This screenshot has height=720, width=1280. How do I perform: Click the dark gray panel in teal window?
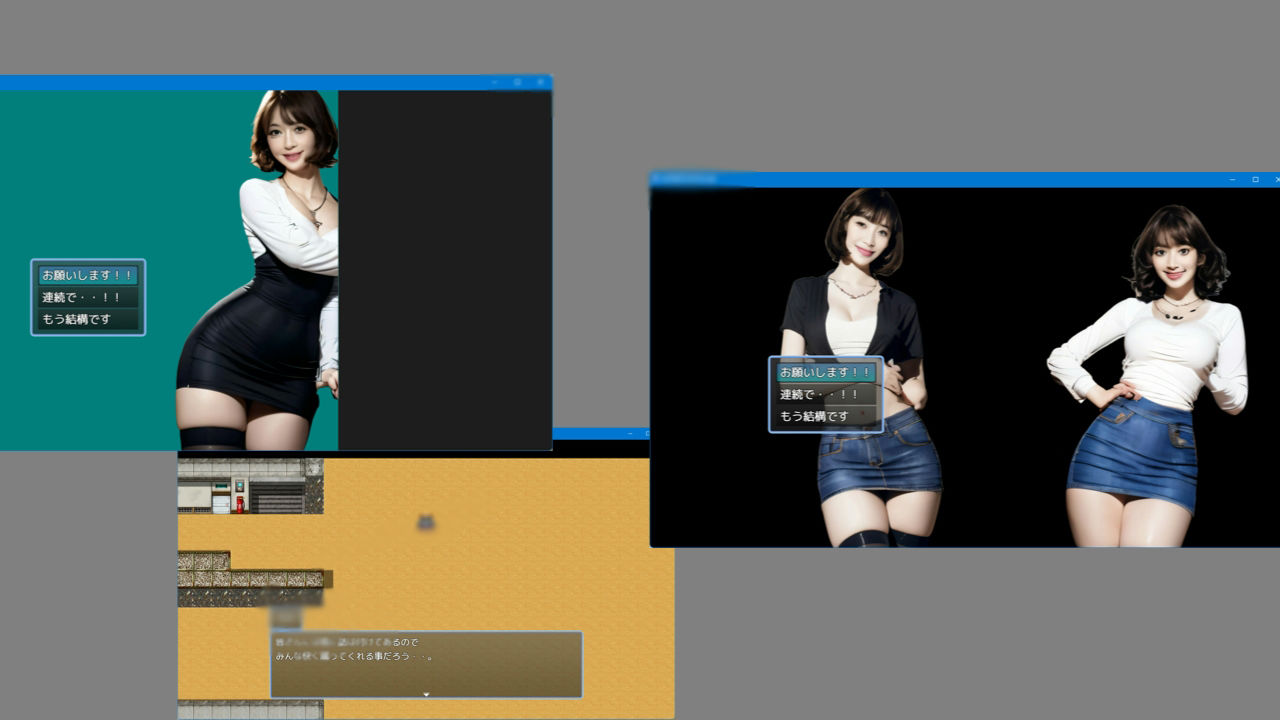click(444, 270)
